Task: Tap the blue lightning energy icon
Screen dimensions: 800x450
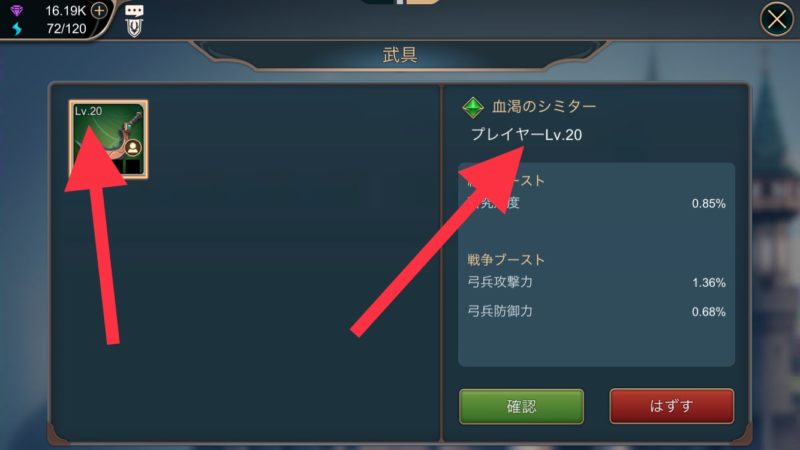Action: [17, 29]
